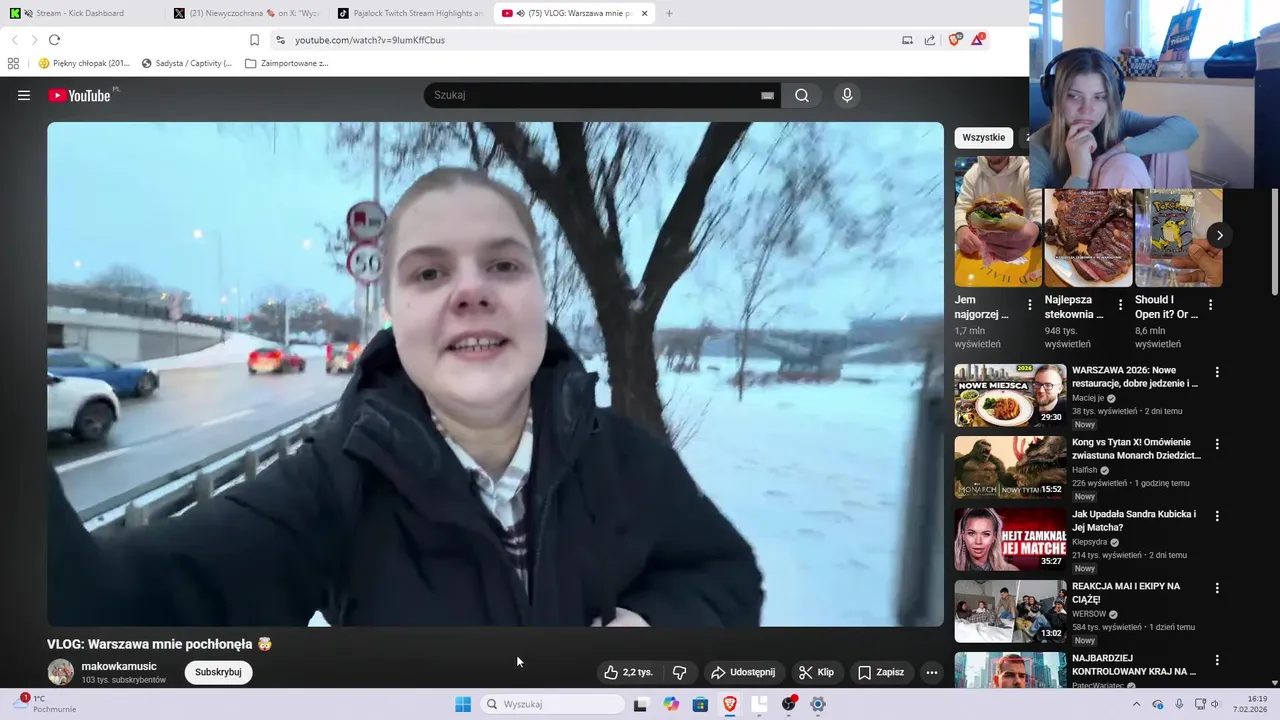
Task: Close the VLOG: Warszawa YouTube tab
Action: coord(644,13)
